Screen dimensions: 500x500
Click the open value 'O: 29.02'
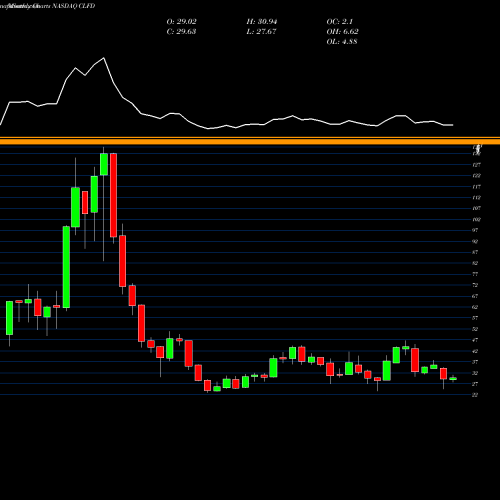[x=181, y=22]
